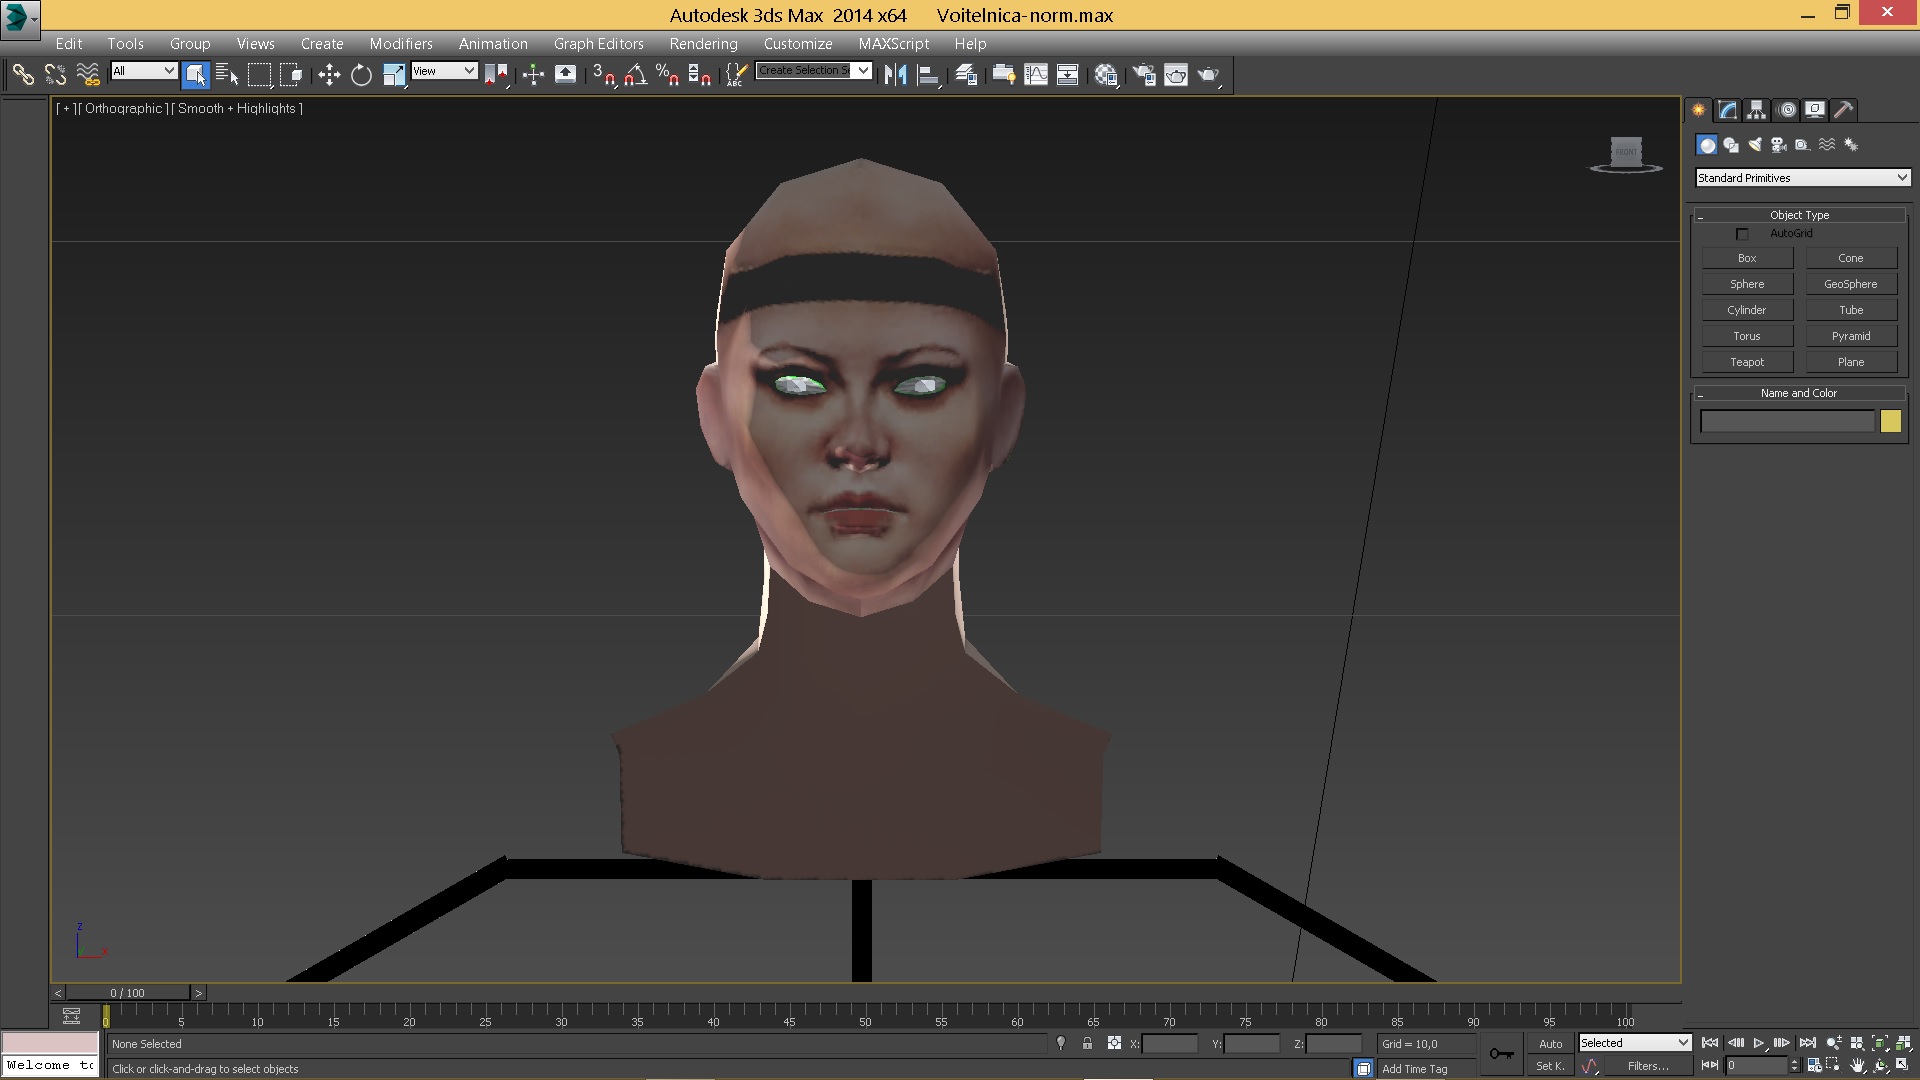Expand the selection filter All dropdown
This screenshot has height=1080, width=1920.
click(x=144, y=71)
